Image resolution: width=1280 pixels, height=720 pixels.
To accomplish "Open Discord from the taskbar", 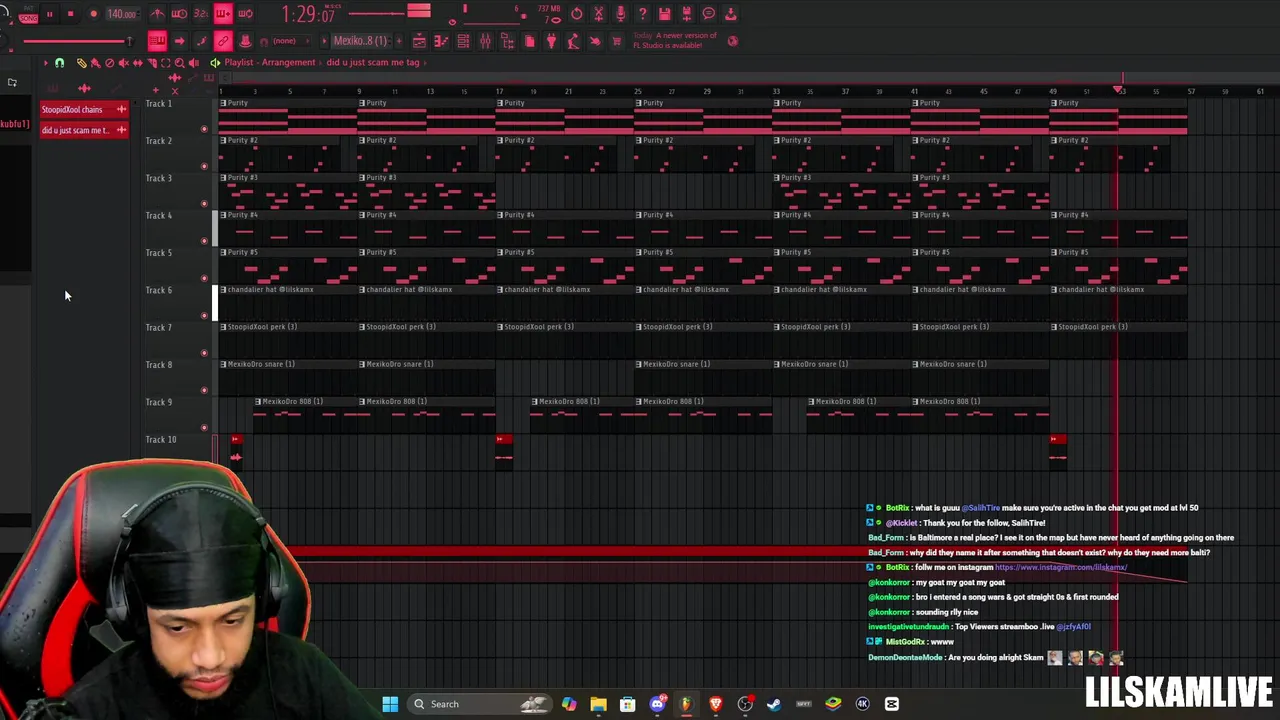I will coord(657,704).
